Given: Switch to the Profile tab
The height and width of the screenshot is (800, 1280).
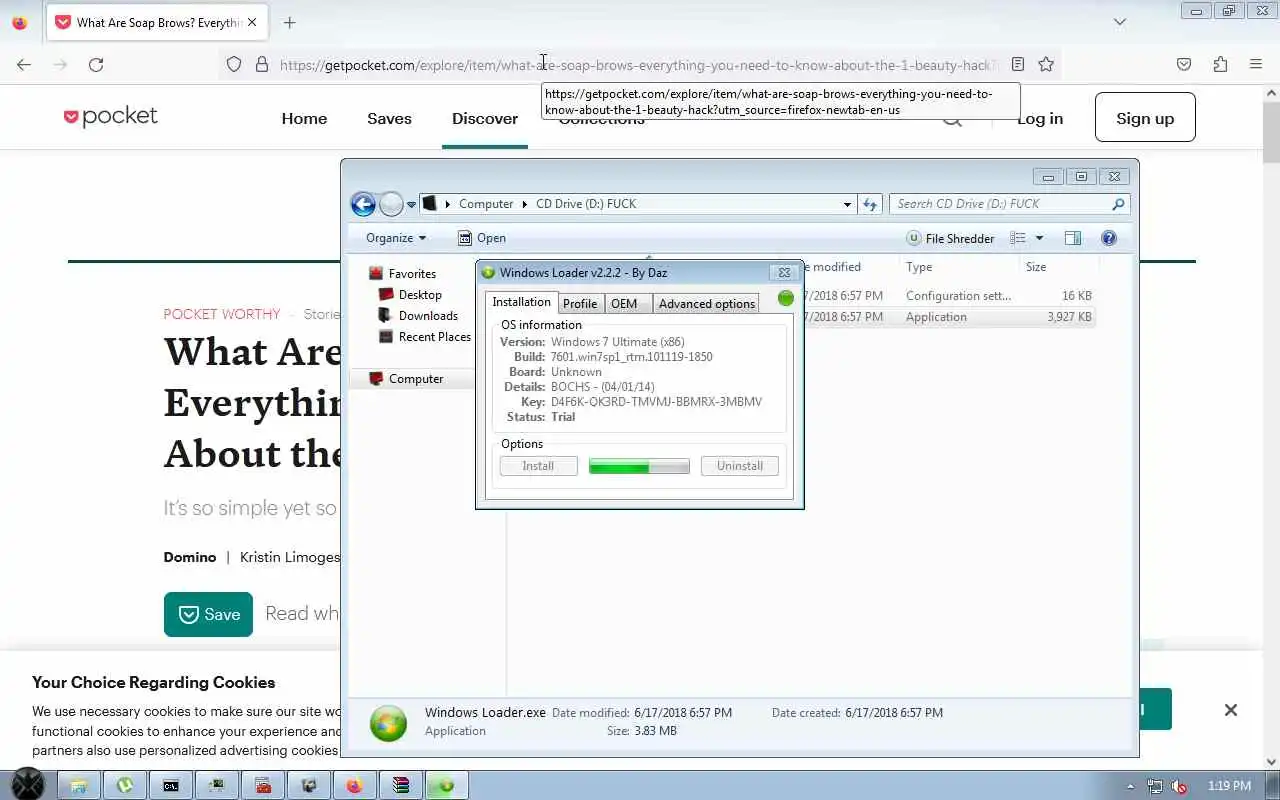Looking at the screenshot, I should 579,303.
